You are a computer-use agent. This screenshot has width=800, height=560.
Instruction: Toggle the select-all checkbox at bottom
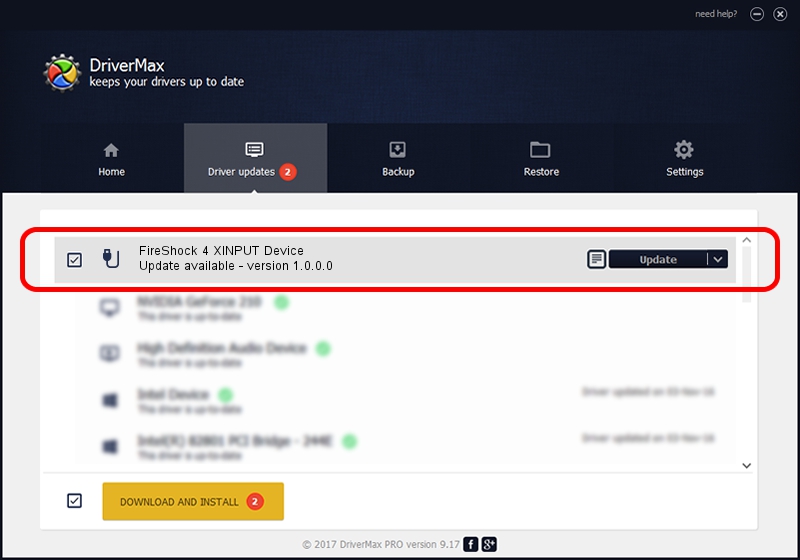pyautogui.click(x=74, y=501)
